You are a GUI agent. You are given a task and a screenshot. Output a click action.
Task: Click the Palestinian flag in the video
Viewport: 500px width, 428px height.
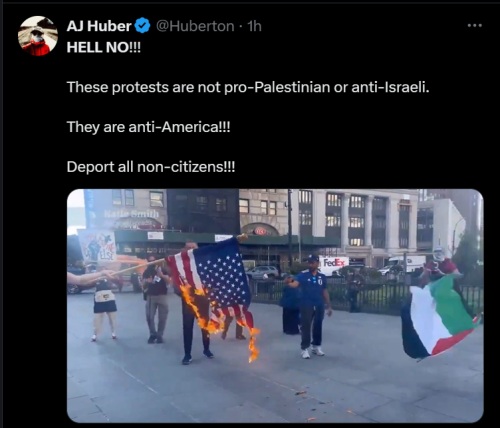point(439,318)
